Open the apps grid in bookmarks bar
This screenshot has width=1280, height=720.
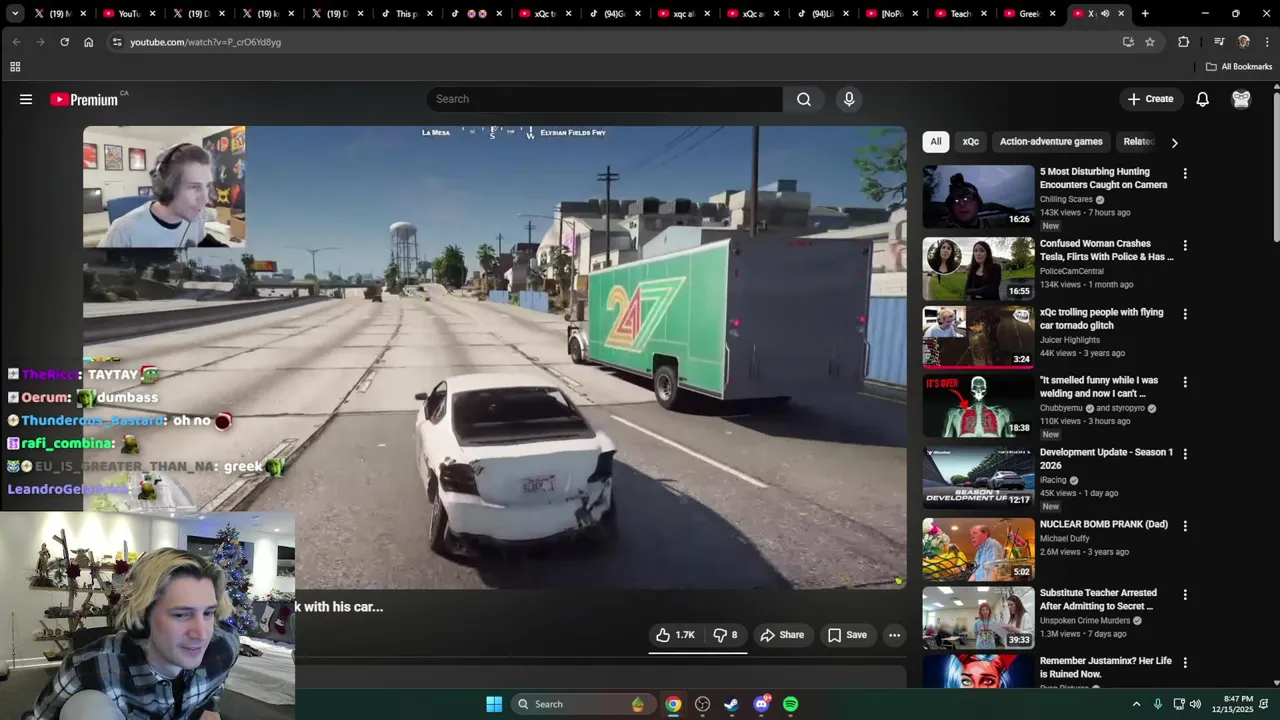point(15,67)
